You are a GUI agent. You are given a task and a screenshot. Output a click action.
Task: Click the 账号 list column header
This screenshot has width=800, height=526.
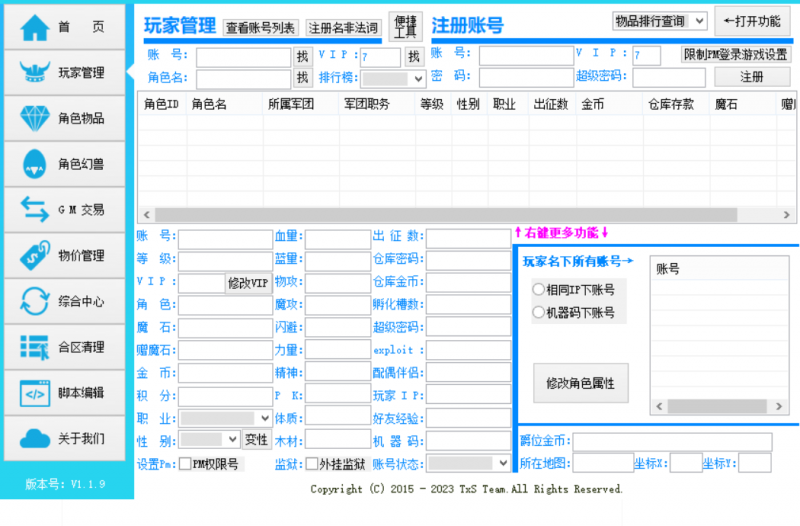(719, 269)
